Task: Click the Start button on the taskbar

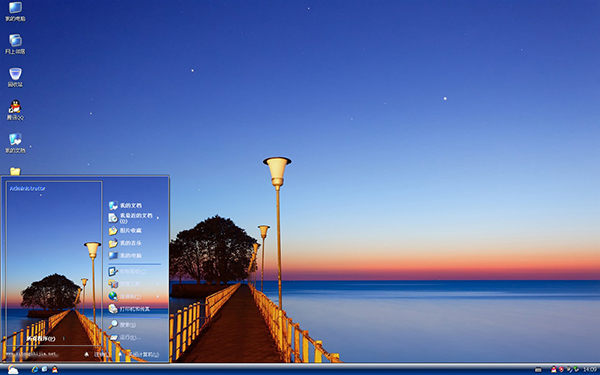Action: click(13, 369)
